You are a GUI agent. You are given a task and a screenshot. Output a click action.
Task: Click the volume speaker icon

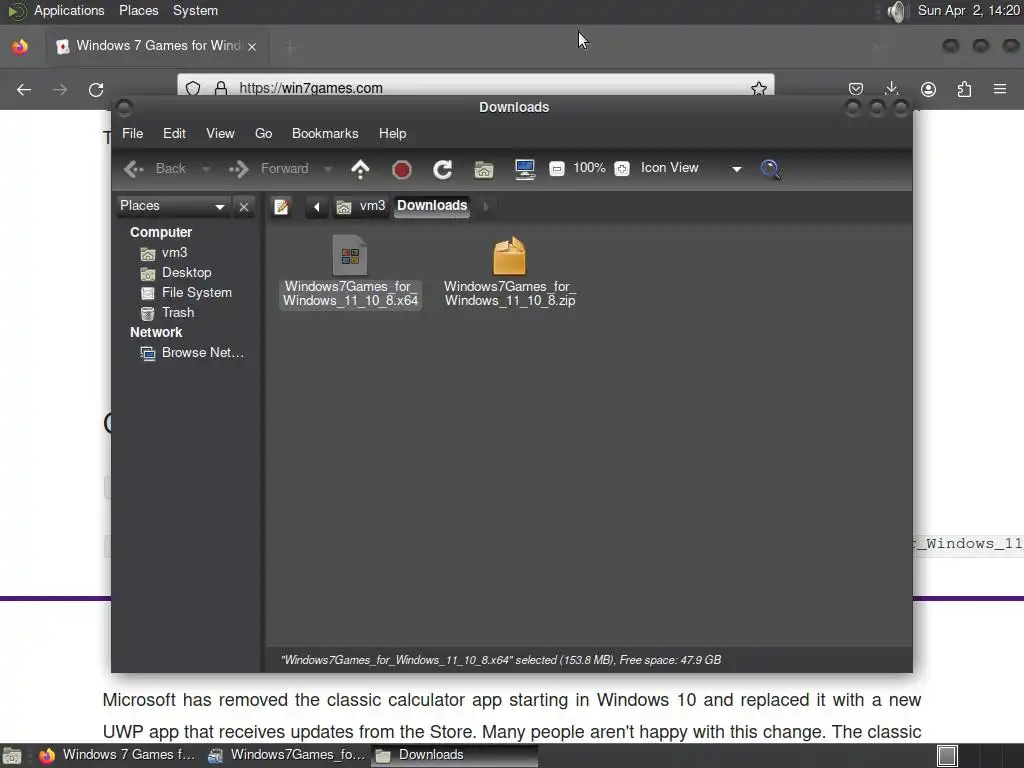898,11
